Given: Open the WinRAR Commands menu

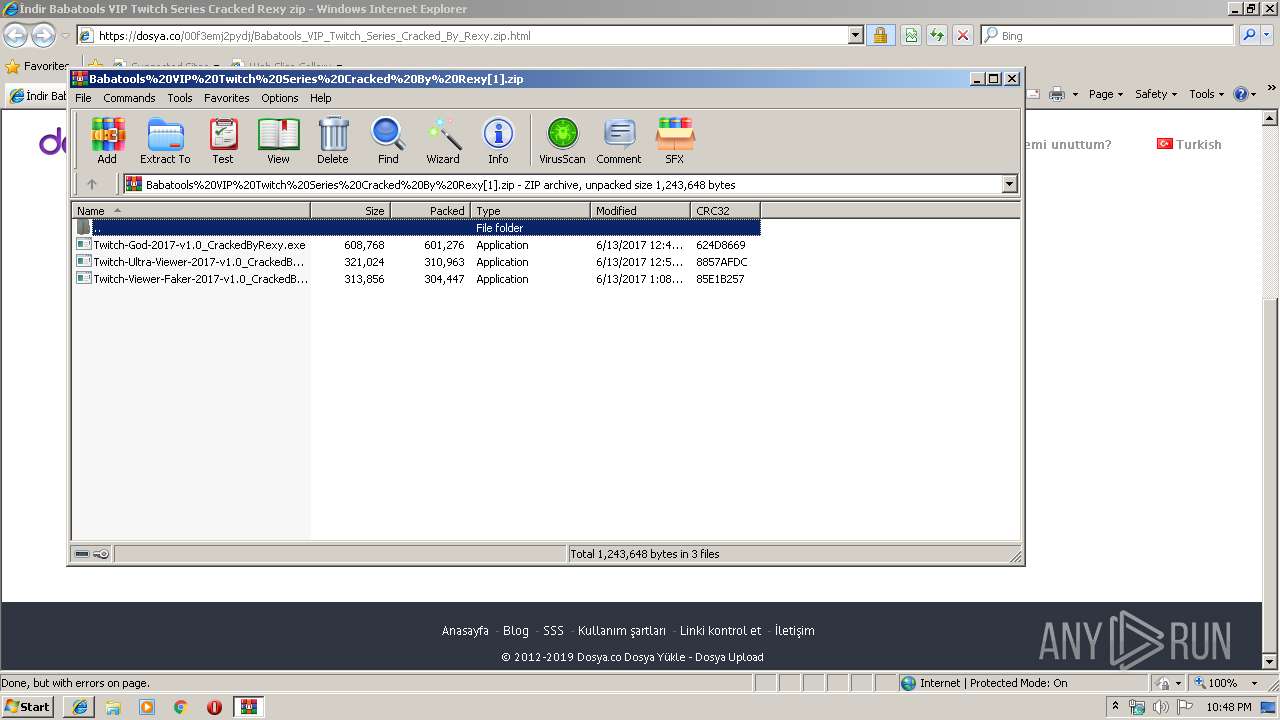Looking at the screenshot, I should coord(129,98).
